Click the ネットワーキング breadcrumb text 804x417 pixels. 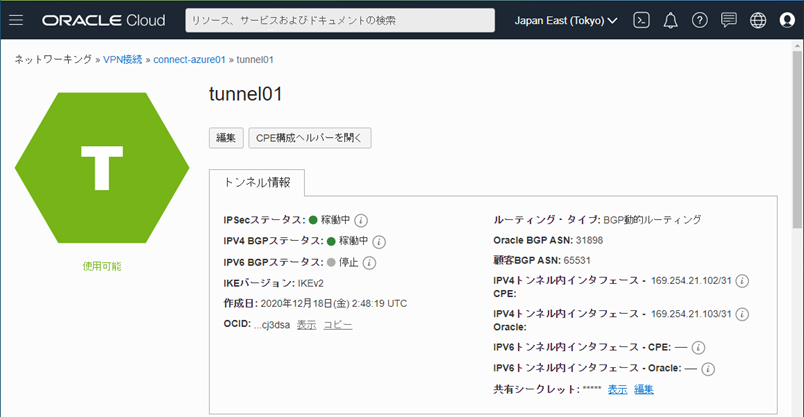(53, 59)
